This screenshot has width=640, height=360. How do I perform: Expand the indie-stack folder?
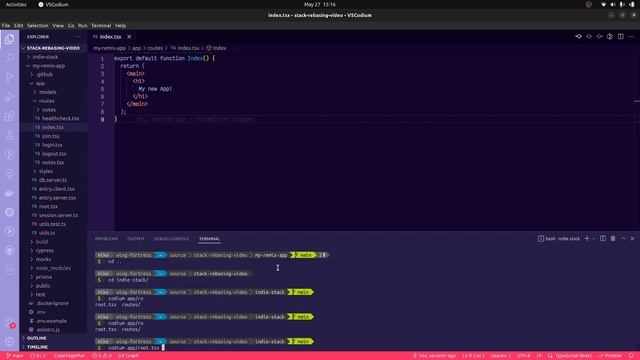pyautogui.click(x=45, y=57)
